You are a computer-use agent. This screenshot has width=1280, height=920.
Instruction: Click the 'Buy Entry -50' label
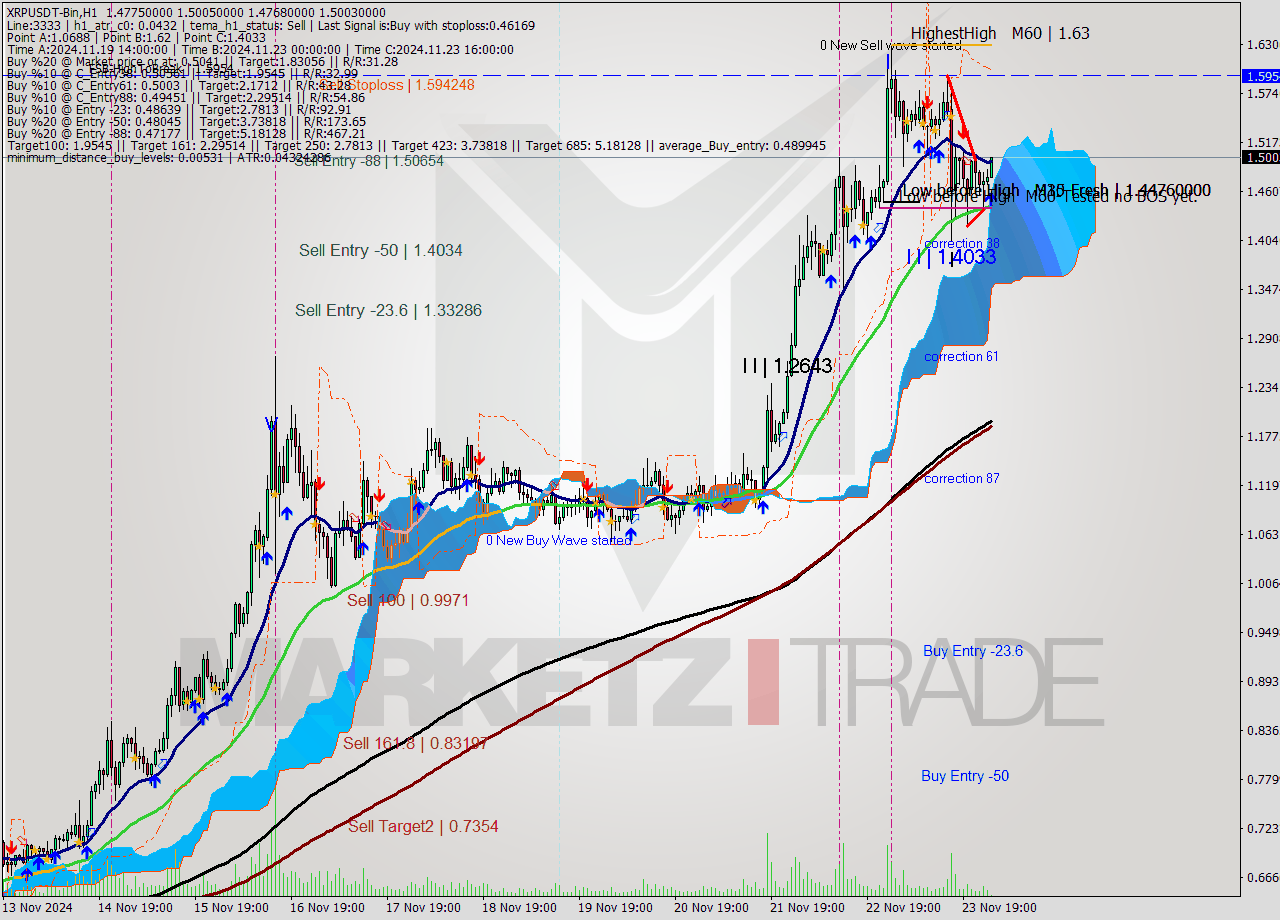[965, 776]
